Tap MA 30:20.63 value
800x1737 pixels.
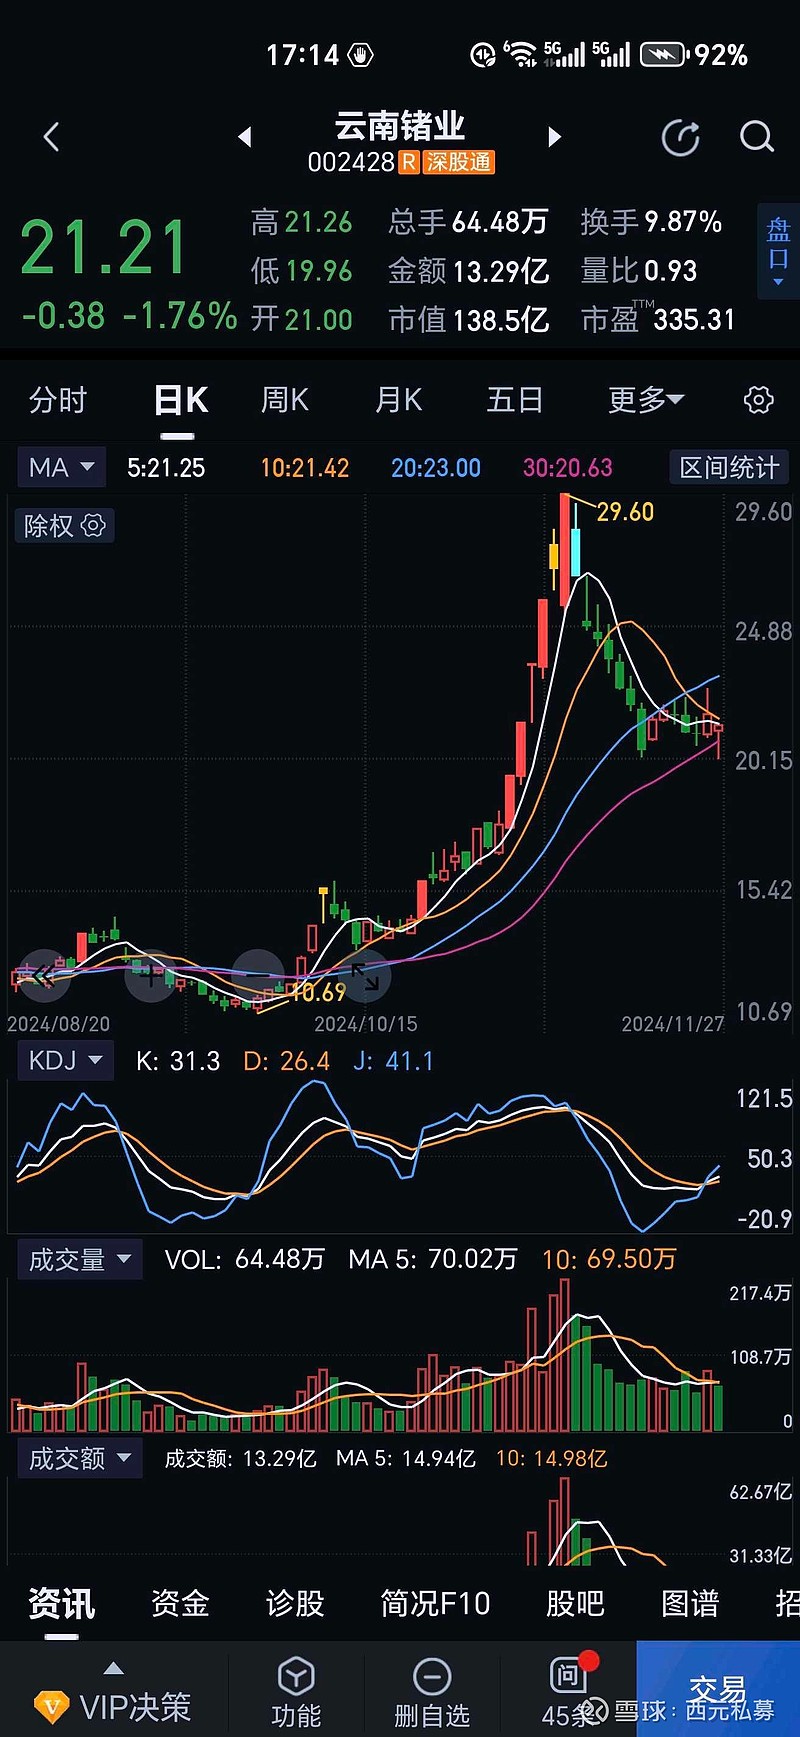coord(568,468)
